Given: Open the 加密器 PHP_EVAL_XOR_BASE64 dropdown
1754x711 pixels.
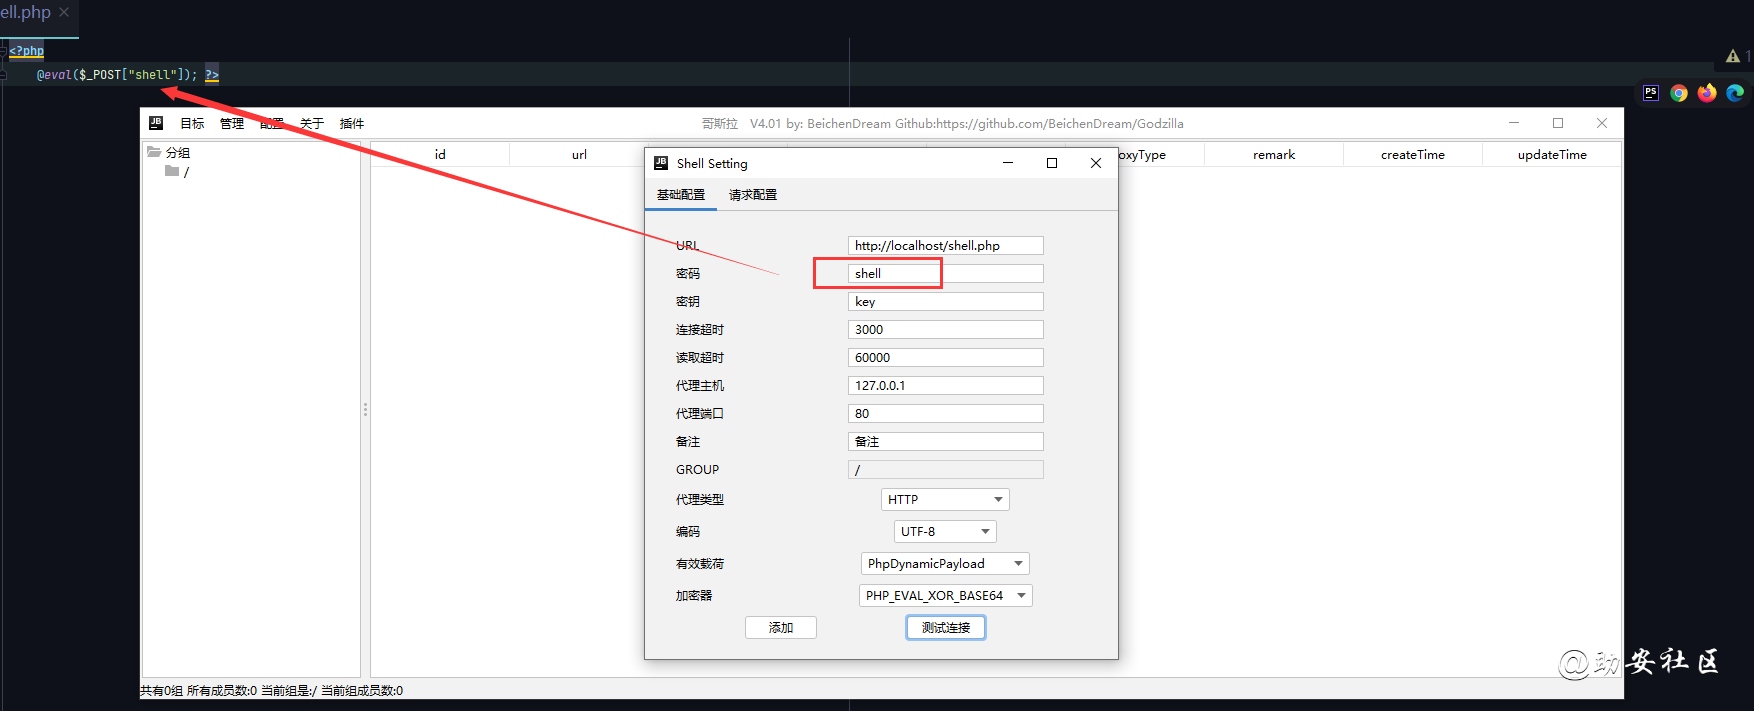Looking at the screenshot, I should [x=945, y=595].
